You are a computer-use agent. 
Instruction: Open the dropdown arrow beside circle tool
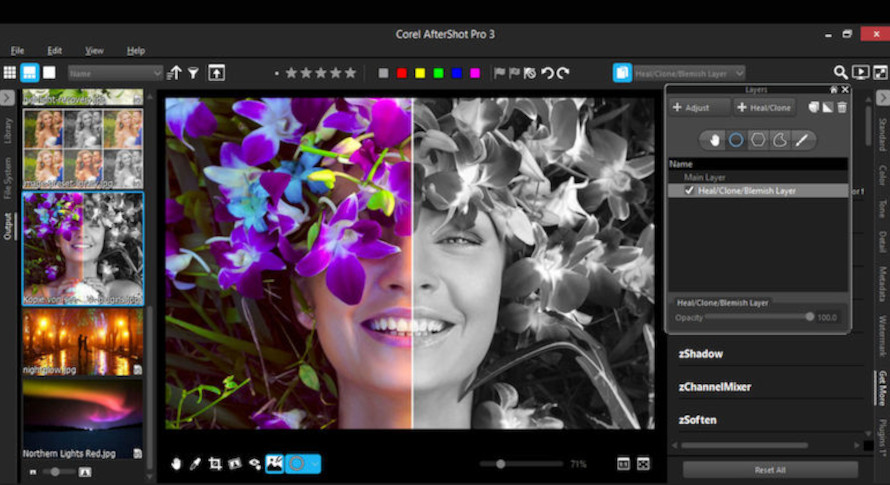pos(314,464)
